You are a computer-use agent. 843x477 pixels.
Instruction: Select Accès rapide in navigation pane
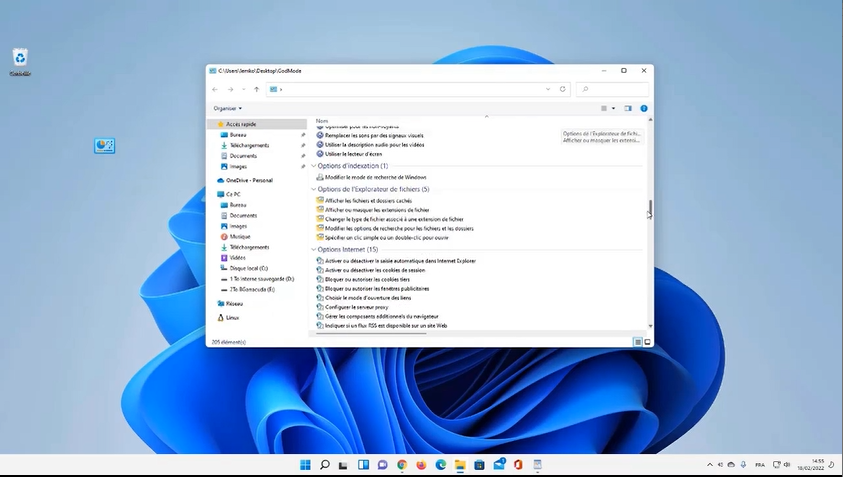(241, 124)
